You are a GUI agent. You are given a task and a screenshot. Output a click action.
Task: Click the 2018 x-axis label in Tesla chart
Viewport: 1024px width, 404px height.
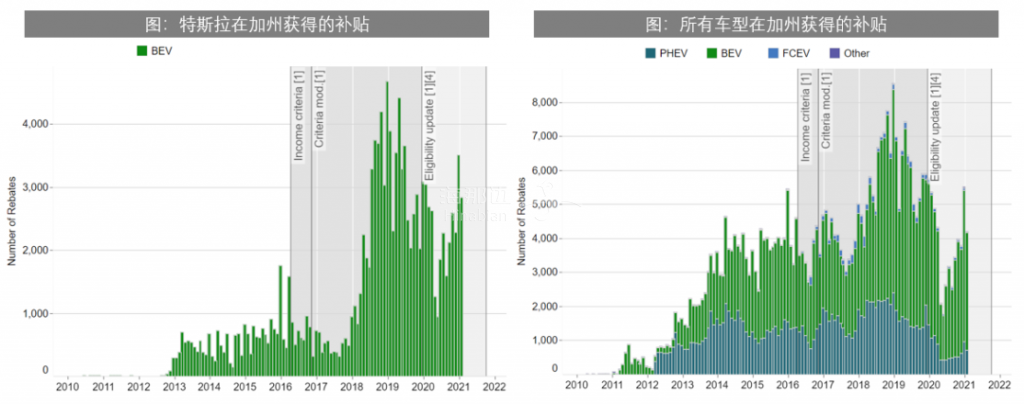pyautogui.click(x=352, y=387)
